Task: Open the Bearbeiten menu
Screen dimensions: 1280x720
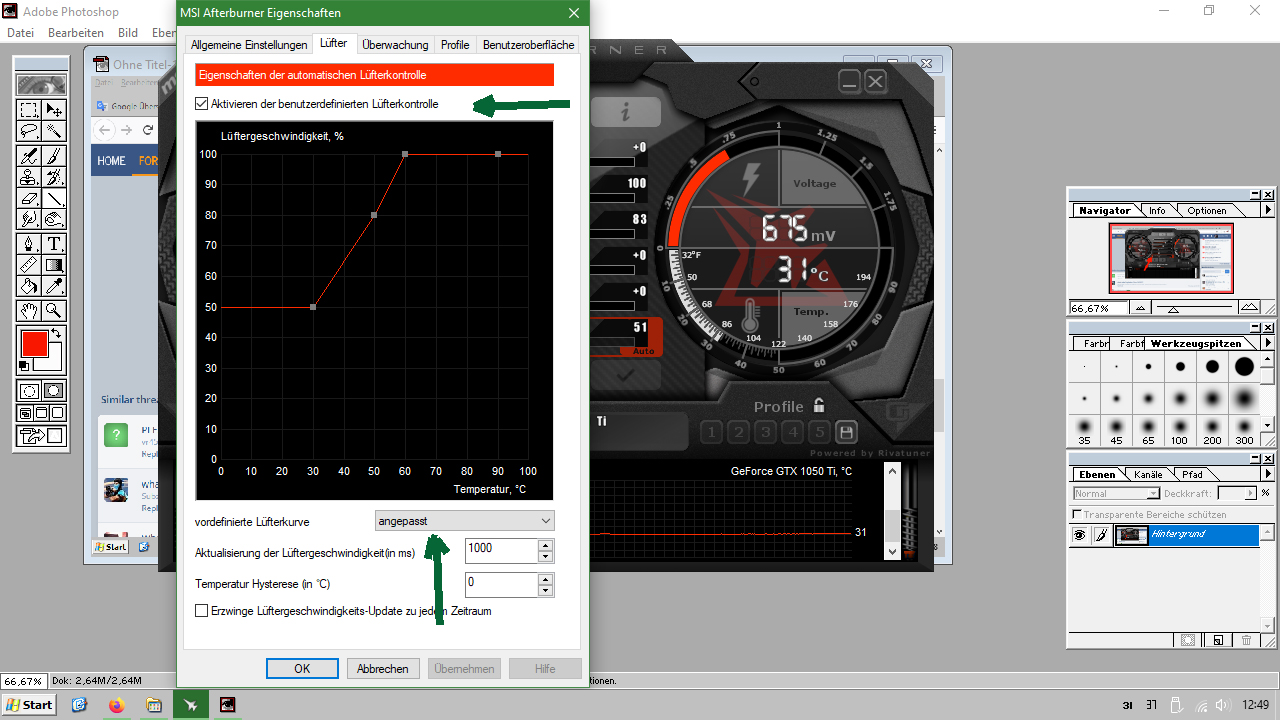Action: tap(75, 33)
